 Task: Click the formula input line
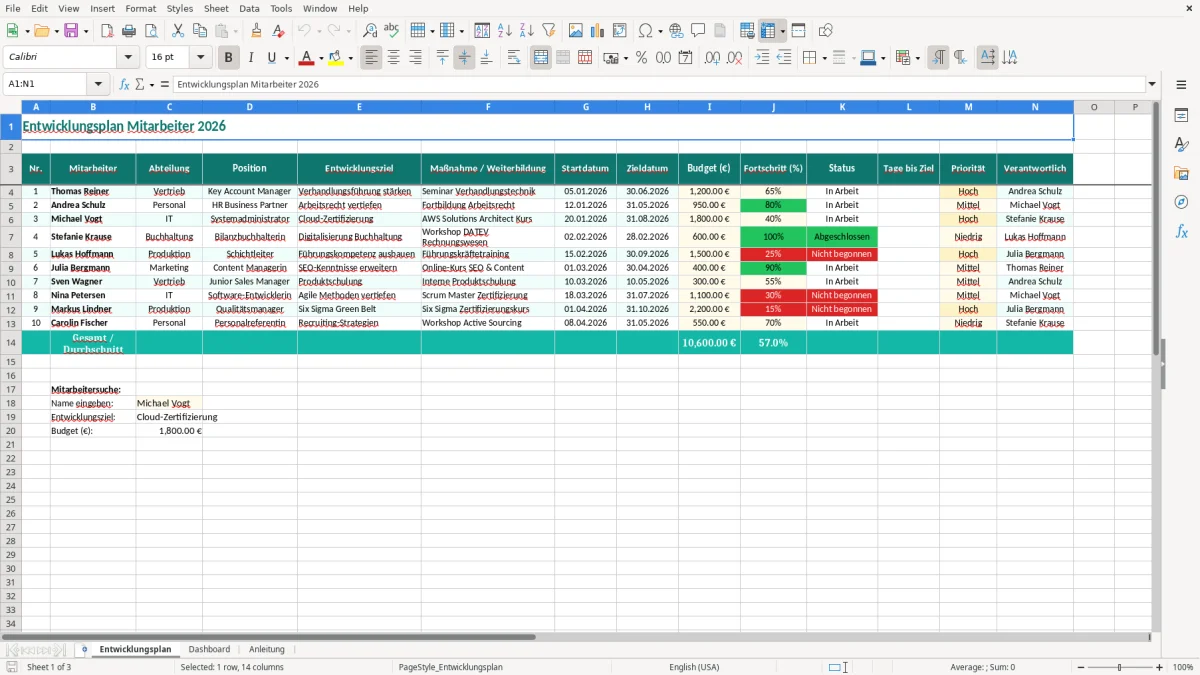coord(658,85)
